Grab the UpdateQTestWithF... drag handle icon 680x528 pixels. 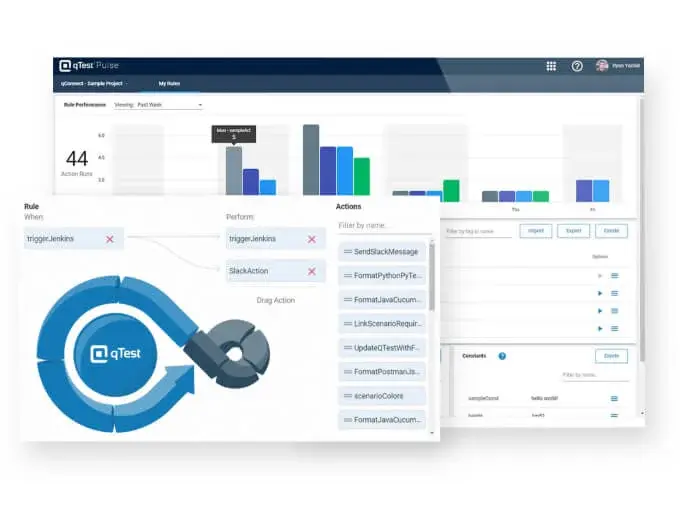click(347, 348)
